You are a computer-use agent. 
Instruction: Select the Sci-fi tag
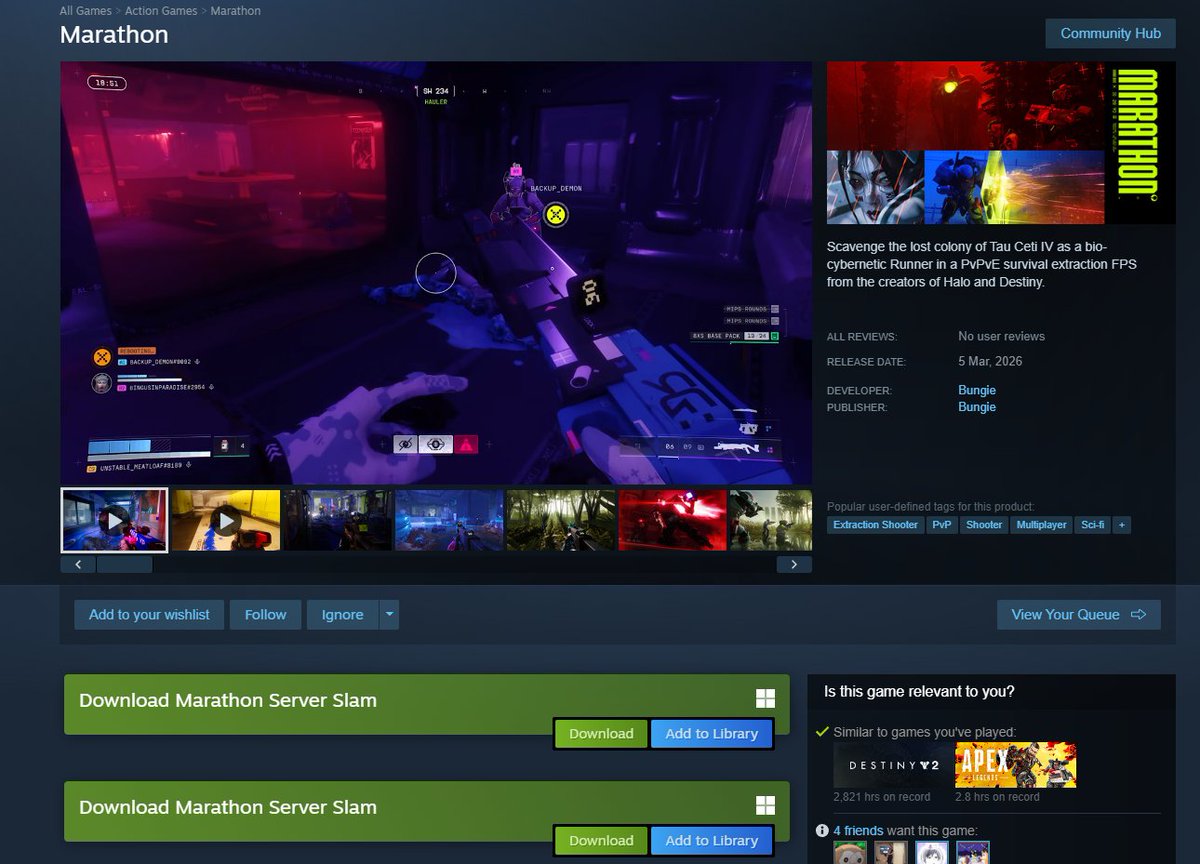[x=1093, y=525]
